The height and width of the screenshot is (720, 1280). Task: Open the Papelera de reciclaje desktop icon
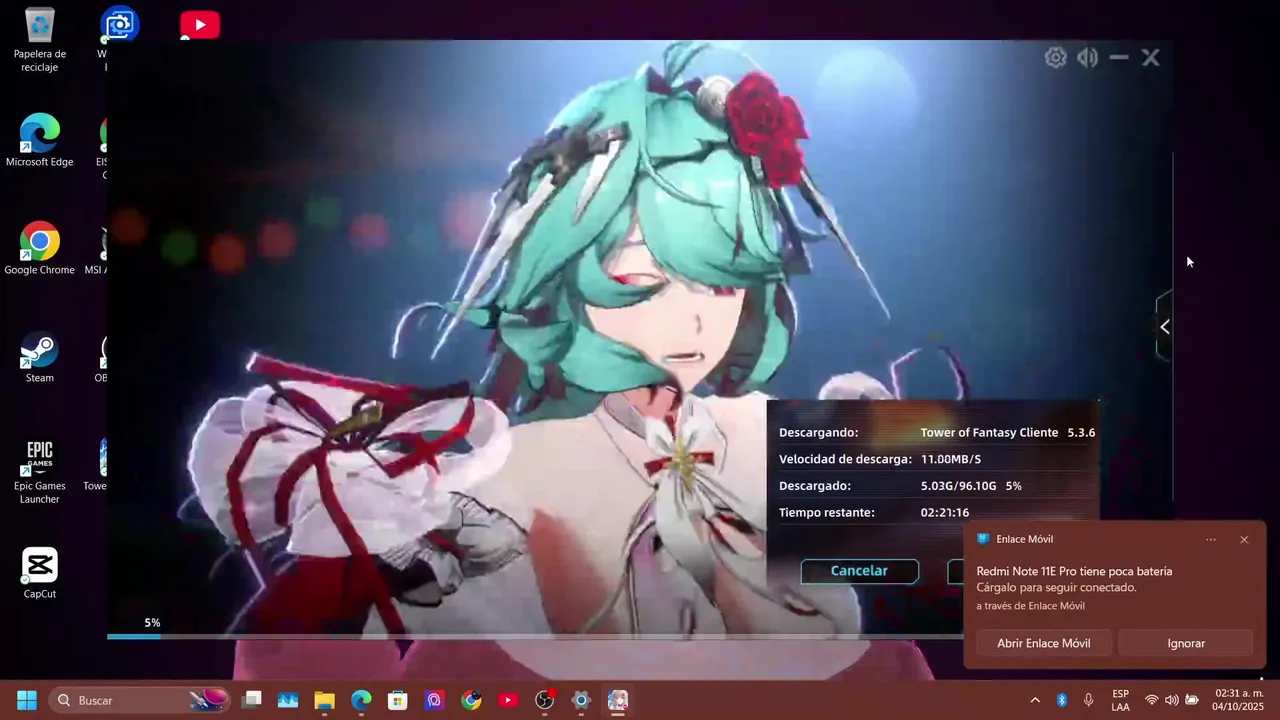(40, 40)
